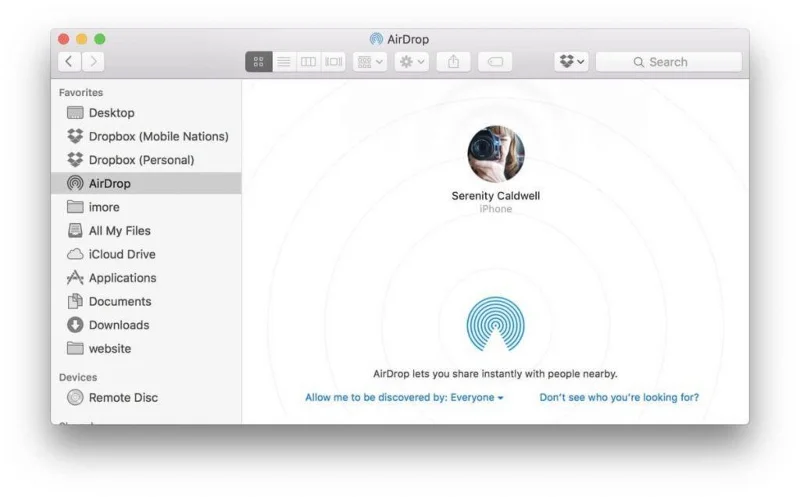800x497 pixels.
Task: Open the Dropbox toolbar dropdown
Action: 572,62
